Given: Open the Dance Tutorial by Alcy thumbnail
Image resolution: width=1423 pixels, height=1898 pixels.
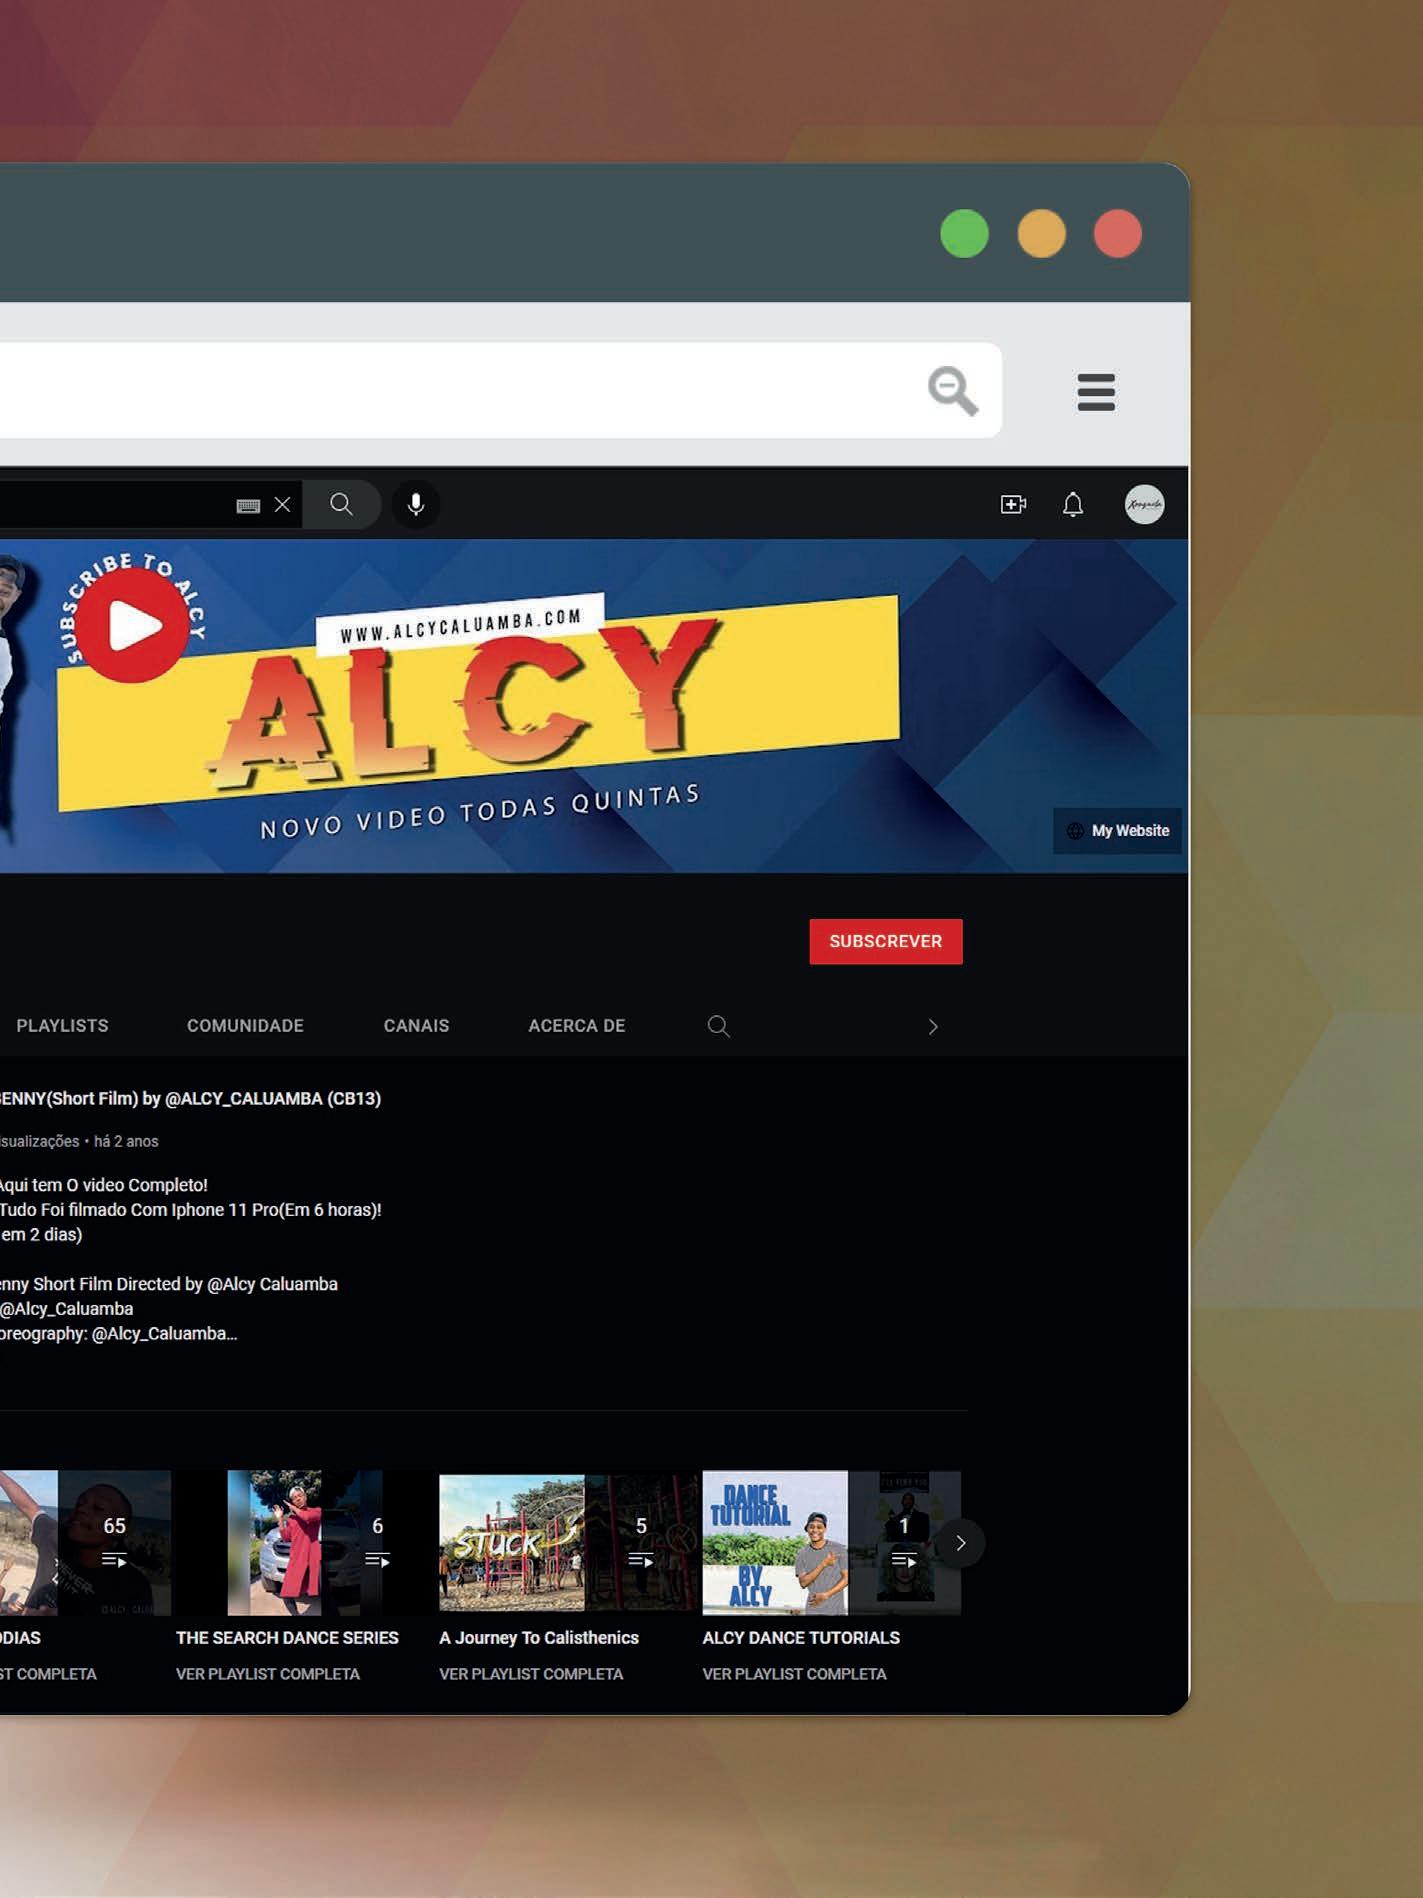Looking at the screenshot, I should pos(831,1542).
